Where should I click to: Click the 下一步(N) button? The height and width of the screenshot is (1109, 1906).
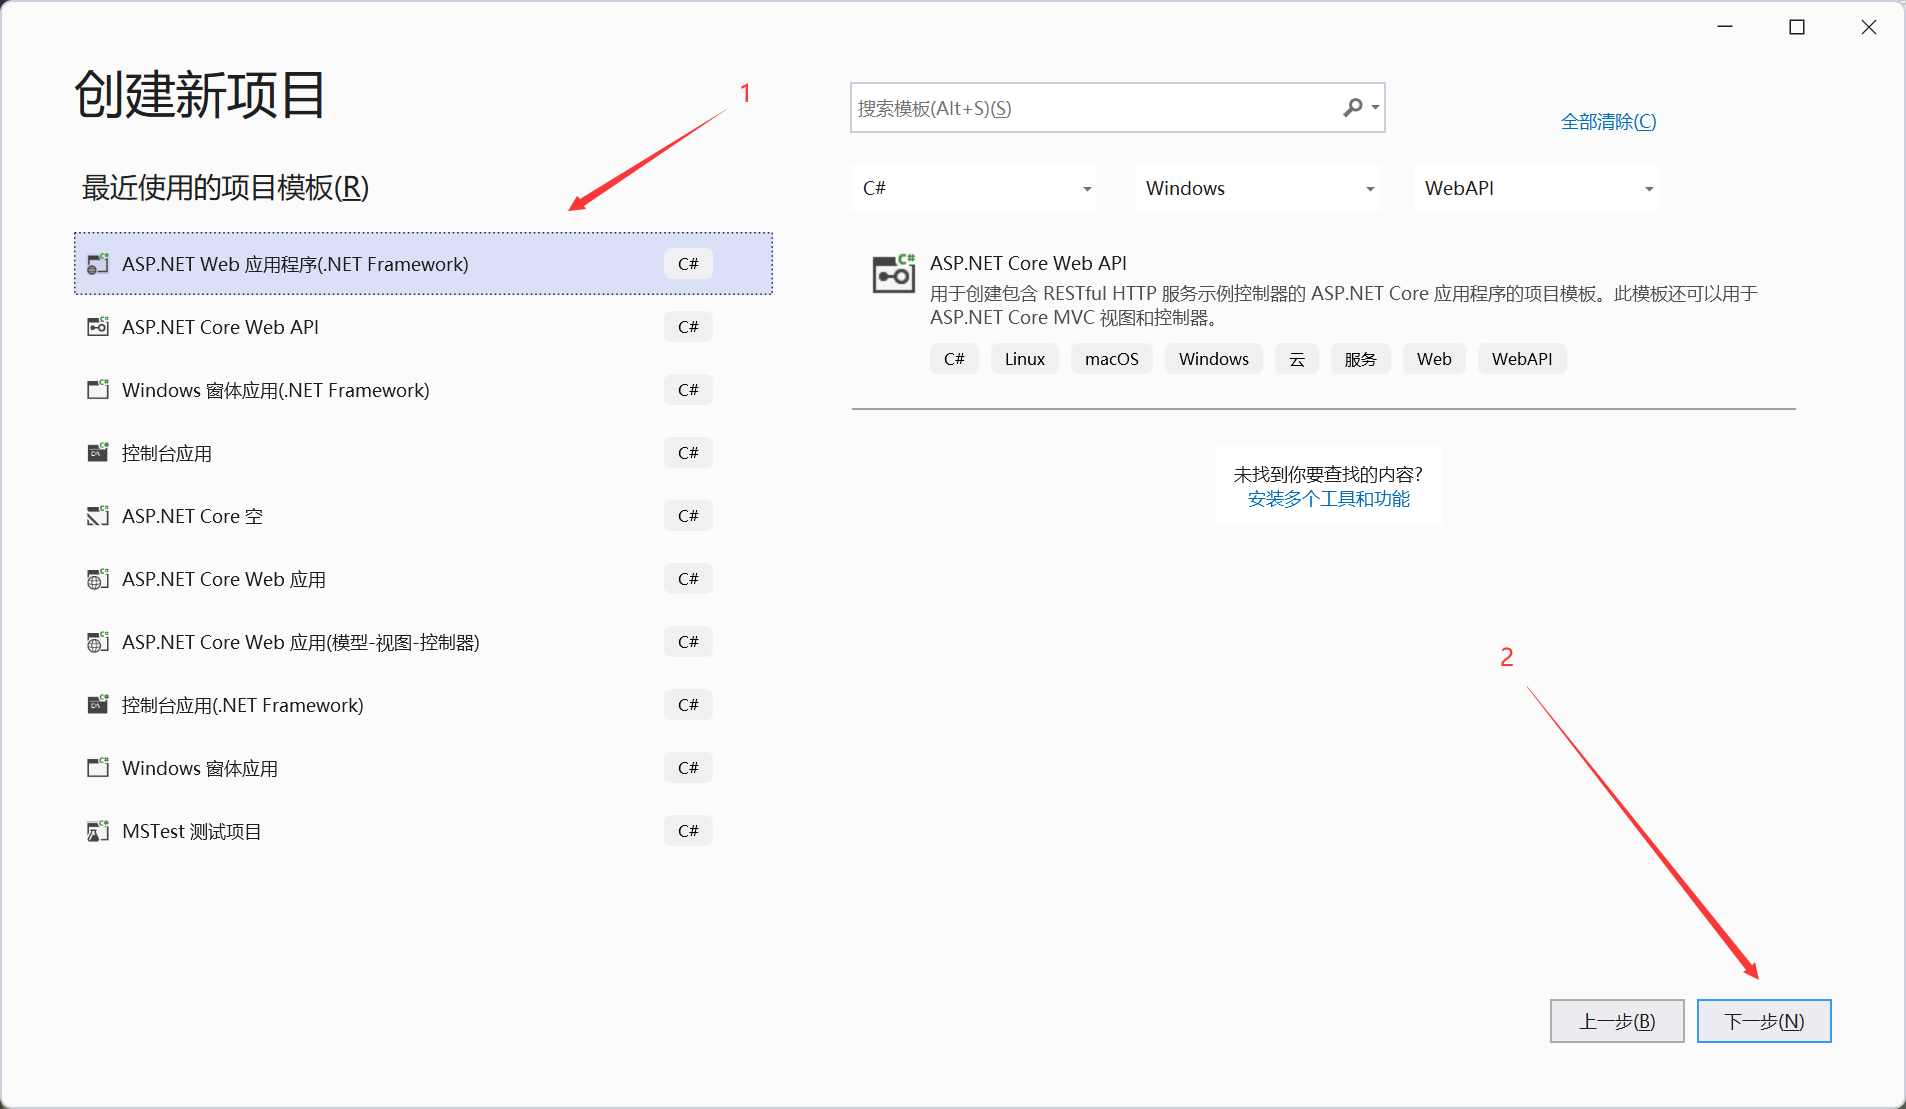click(1764, 1021)
